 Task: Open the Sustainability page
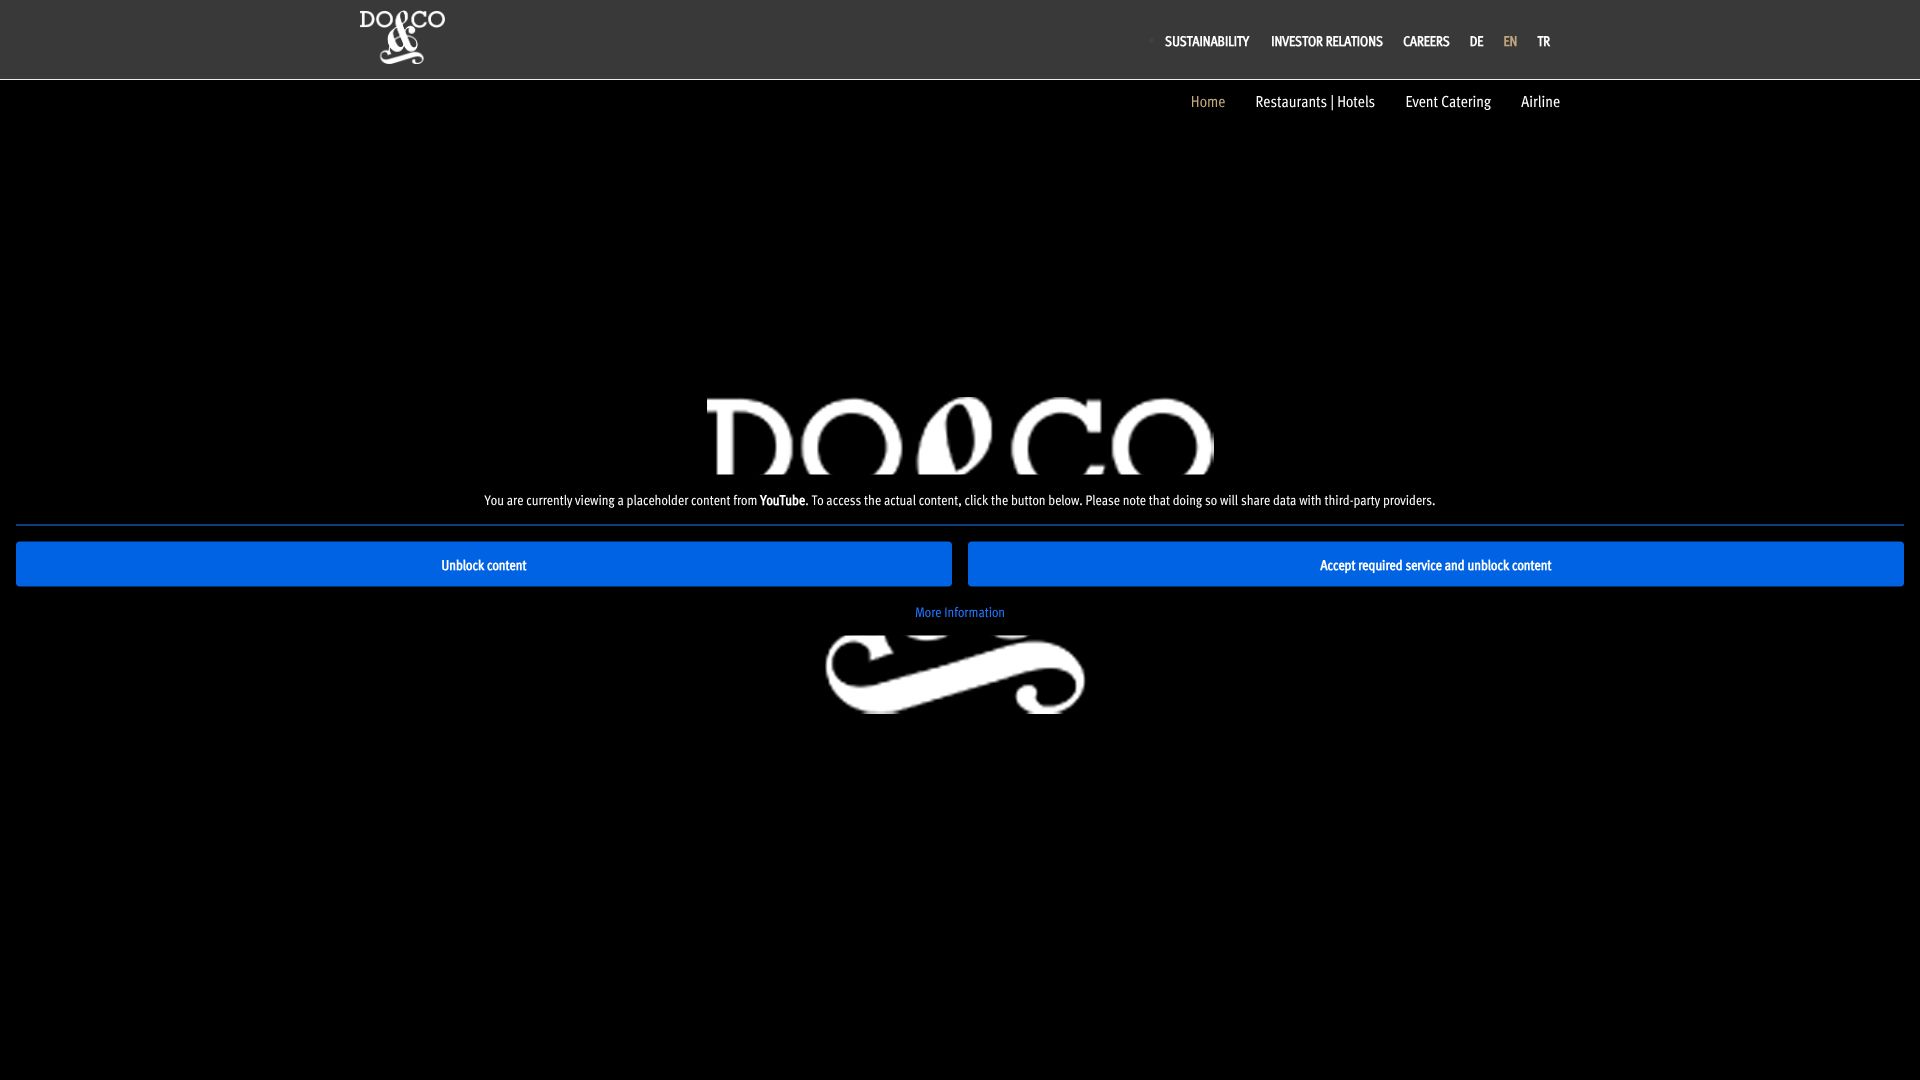point(1207,42)
